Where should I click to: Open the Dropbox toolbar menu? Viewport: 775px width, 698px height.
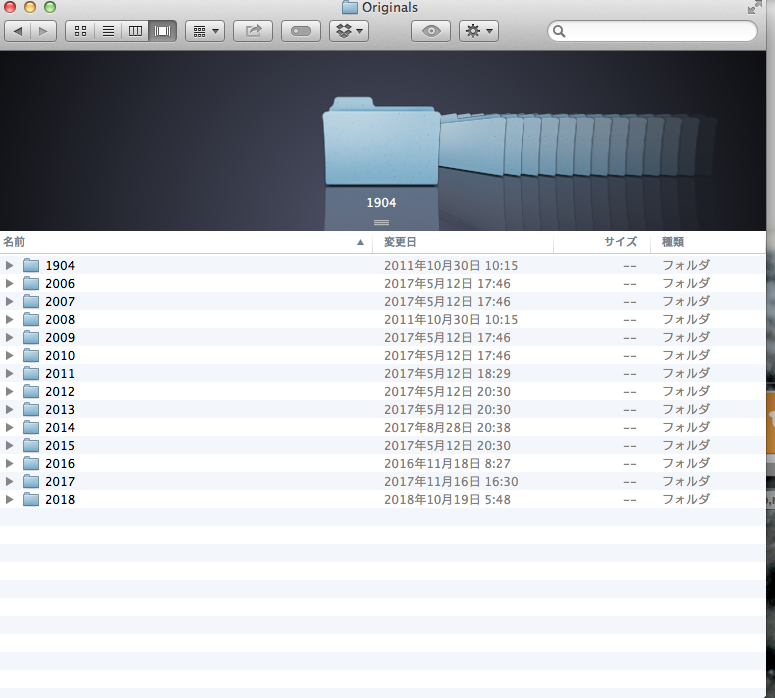click(x=349, y=31)
